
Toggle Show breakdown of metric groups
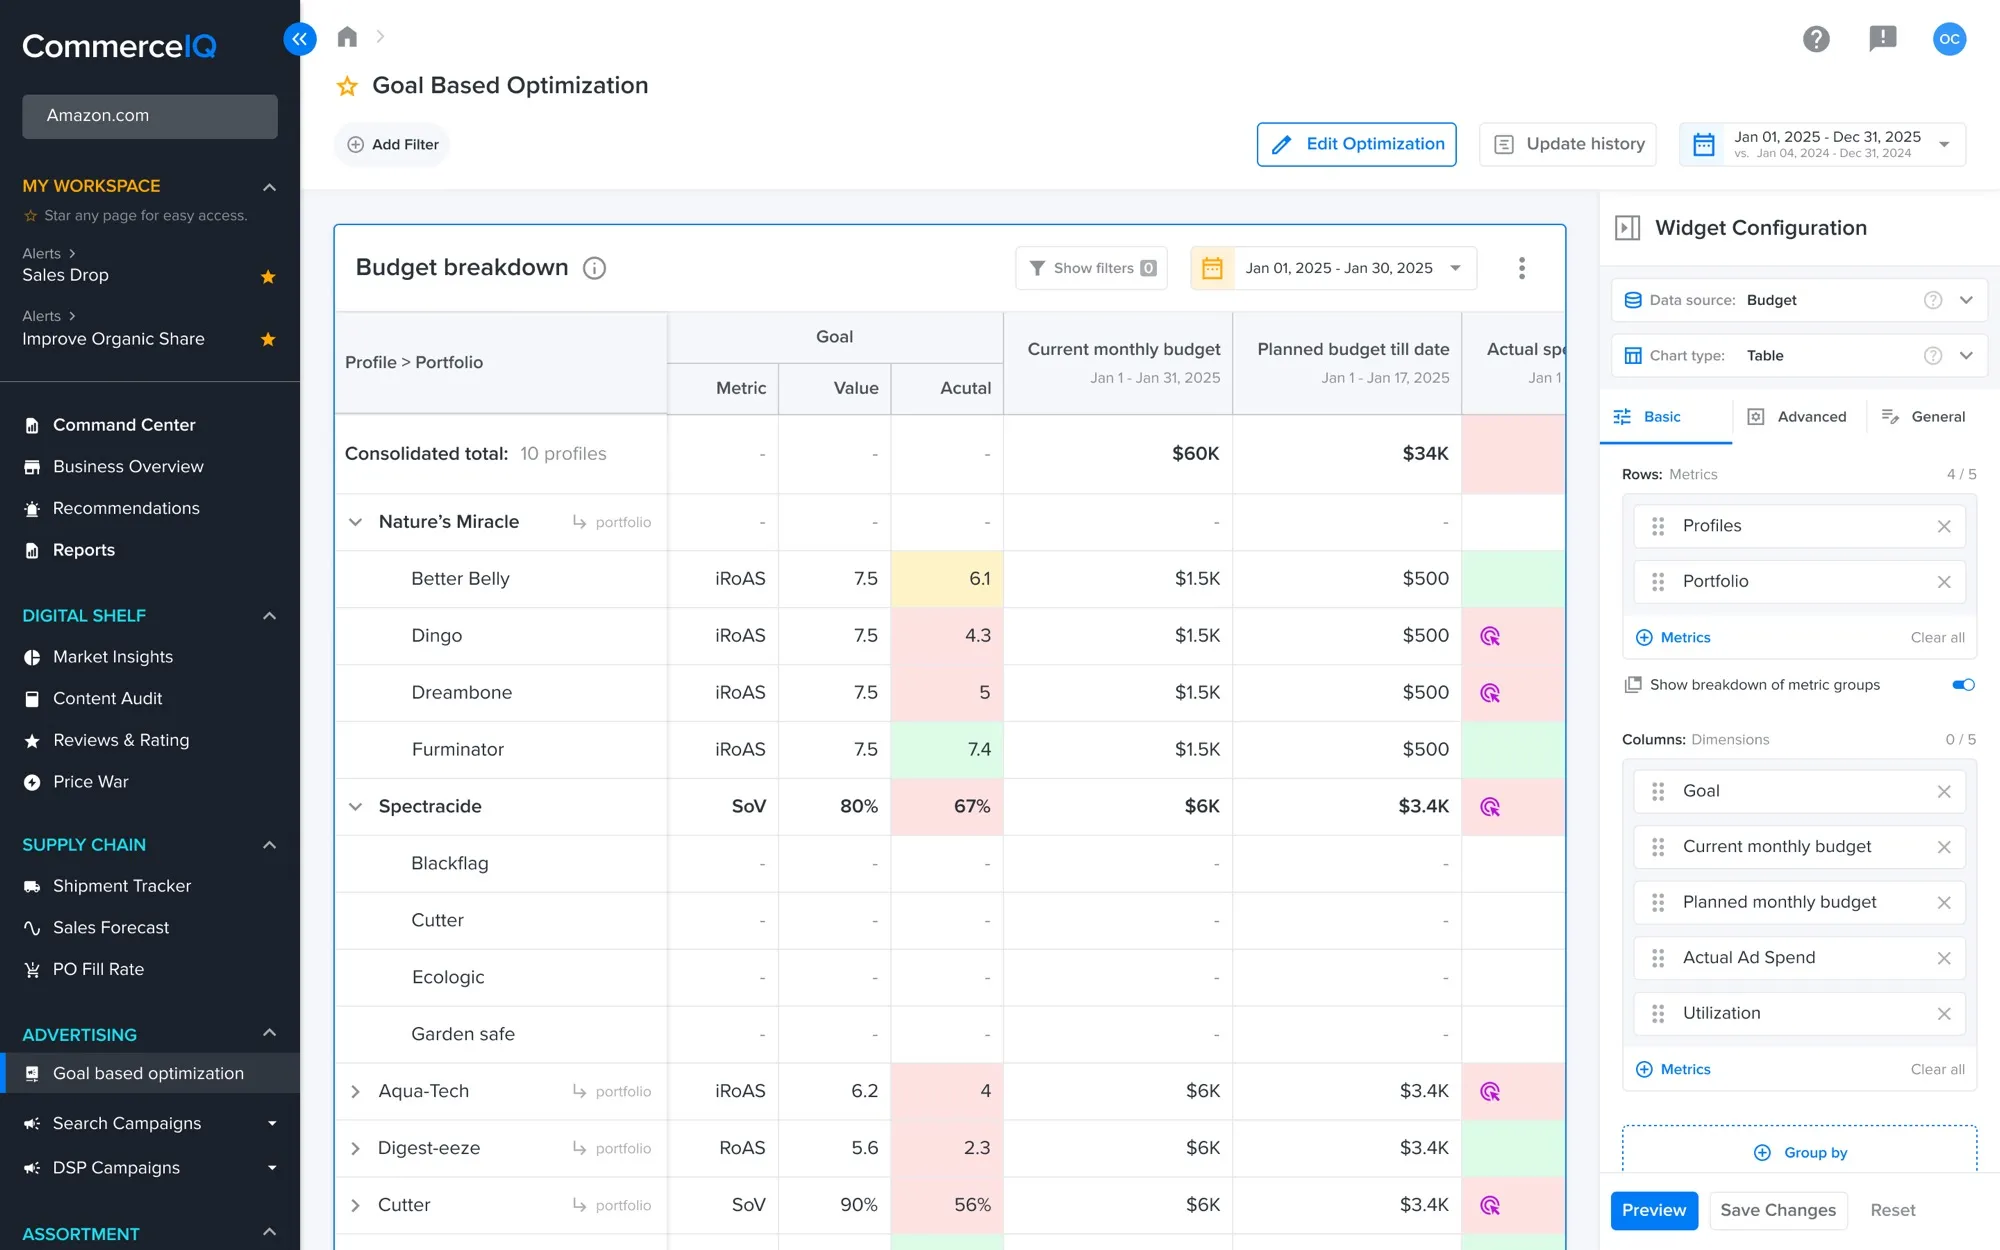1963,685
